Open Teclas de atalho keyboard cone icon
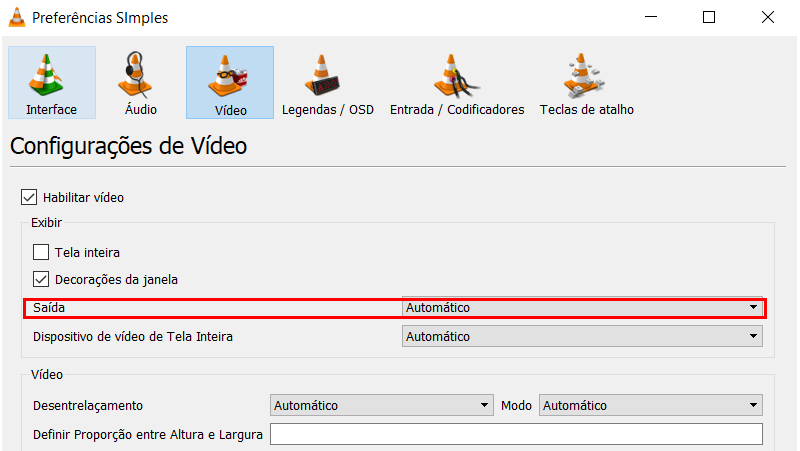This screenshot has height=451, width=800. tap(583, 75)
